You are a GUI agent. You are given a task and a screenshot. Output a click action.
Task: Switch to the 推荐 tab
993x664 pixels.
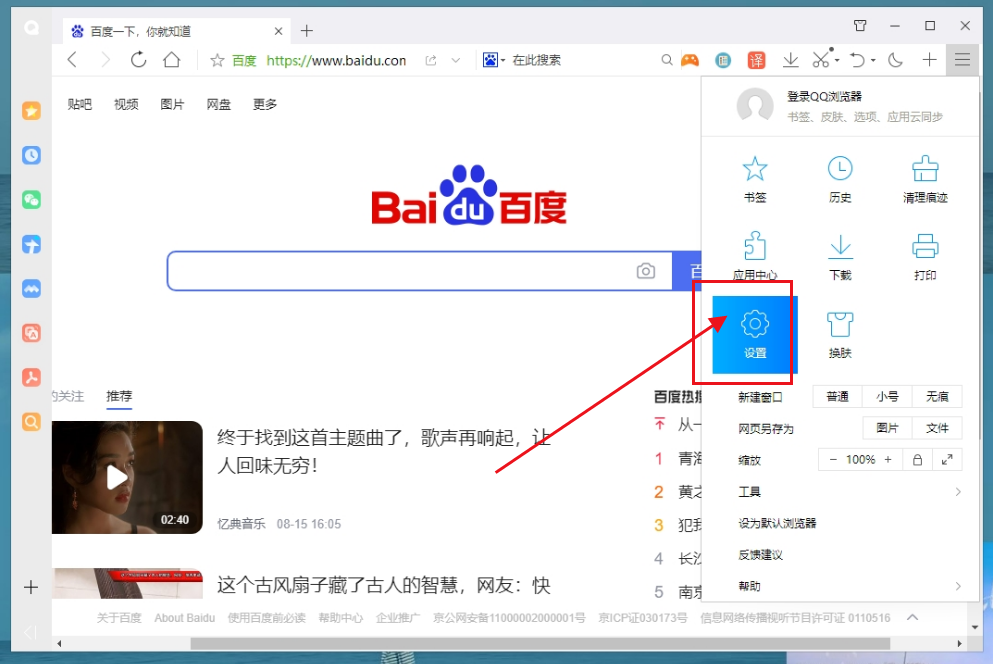pos(119,396)
